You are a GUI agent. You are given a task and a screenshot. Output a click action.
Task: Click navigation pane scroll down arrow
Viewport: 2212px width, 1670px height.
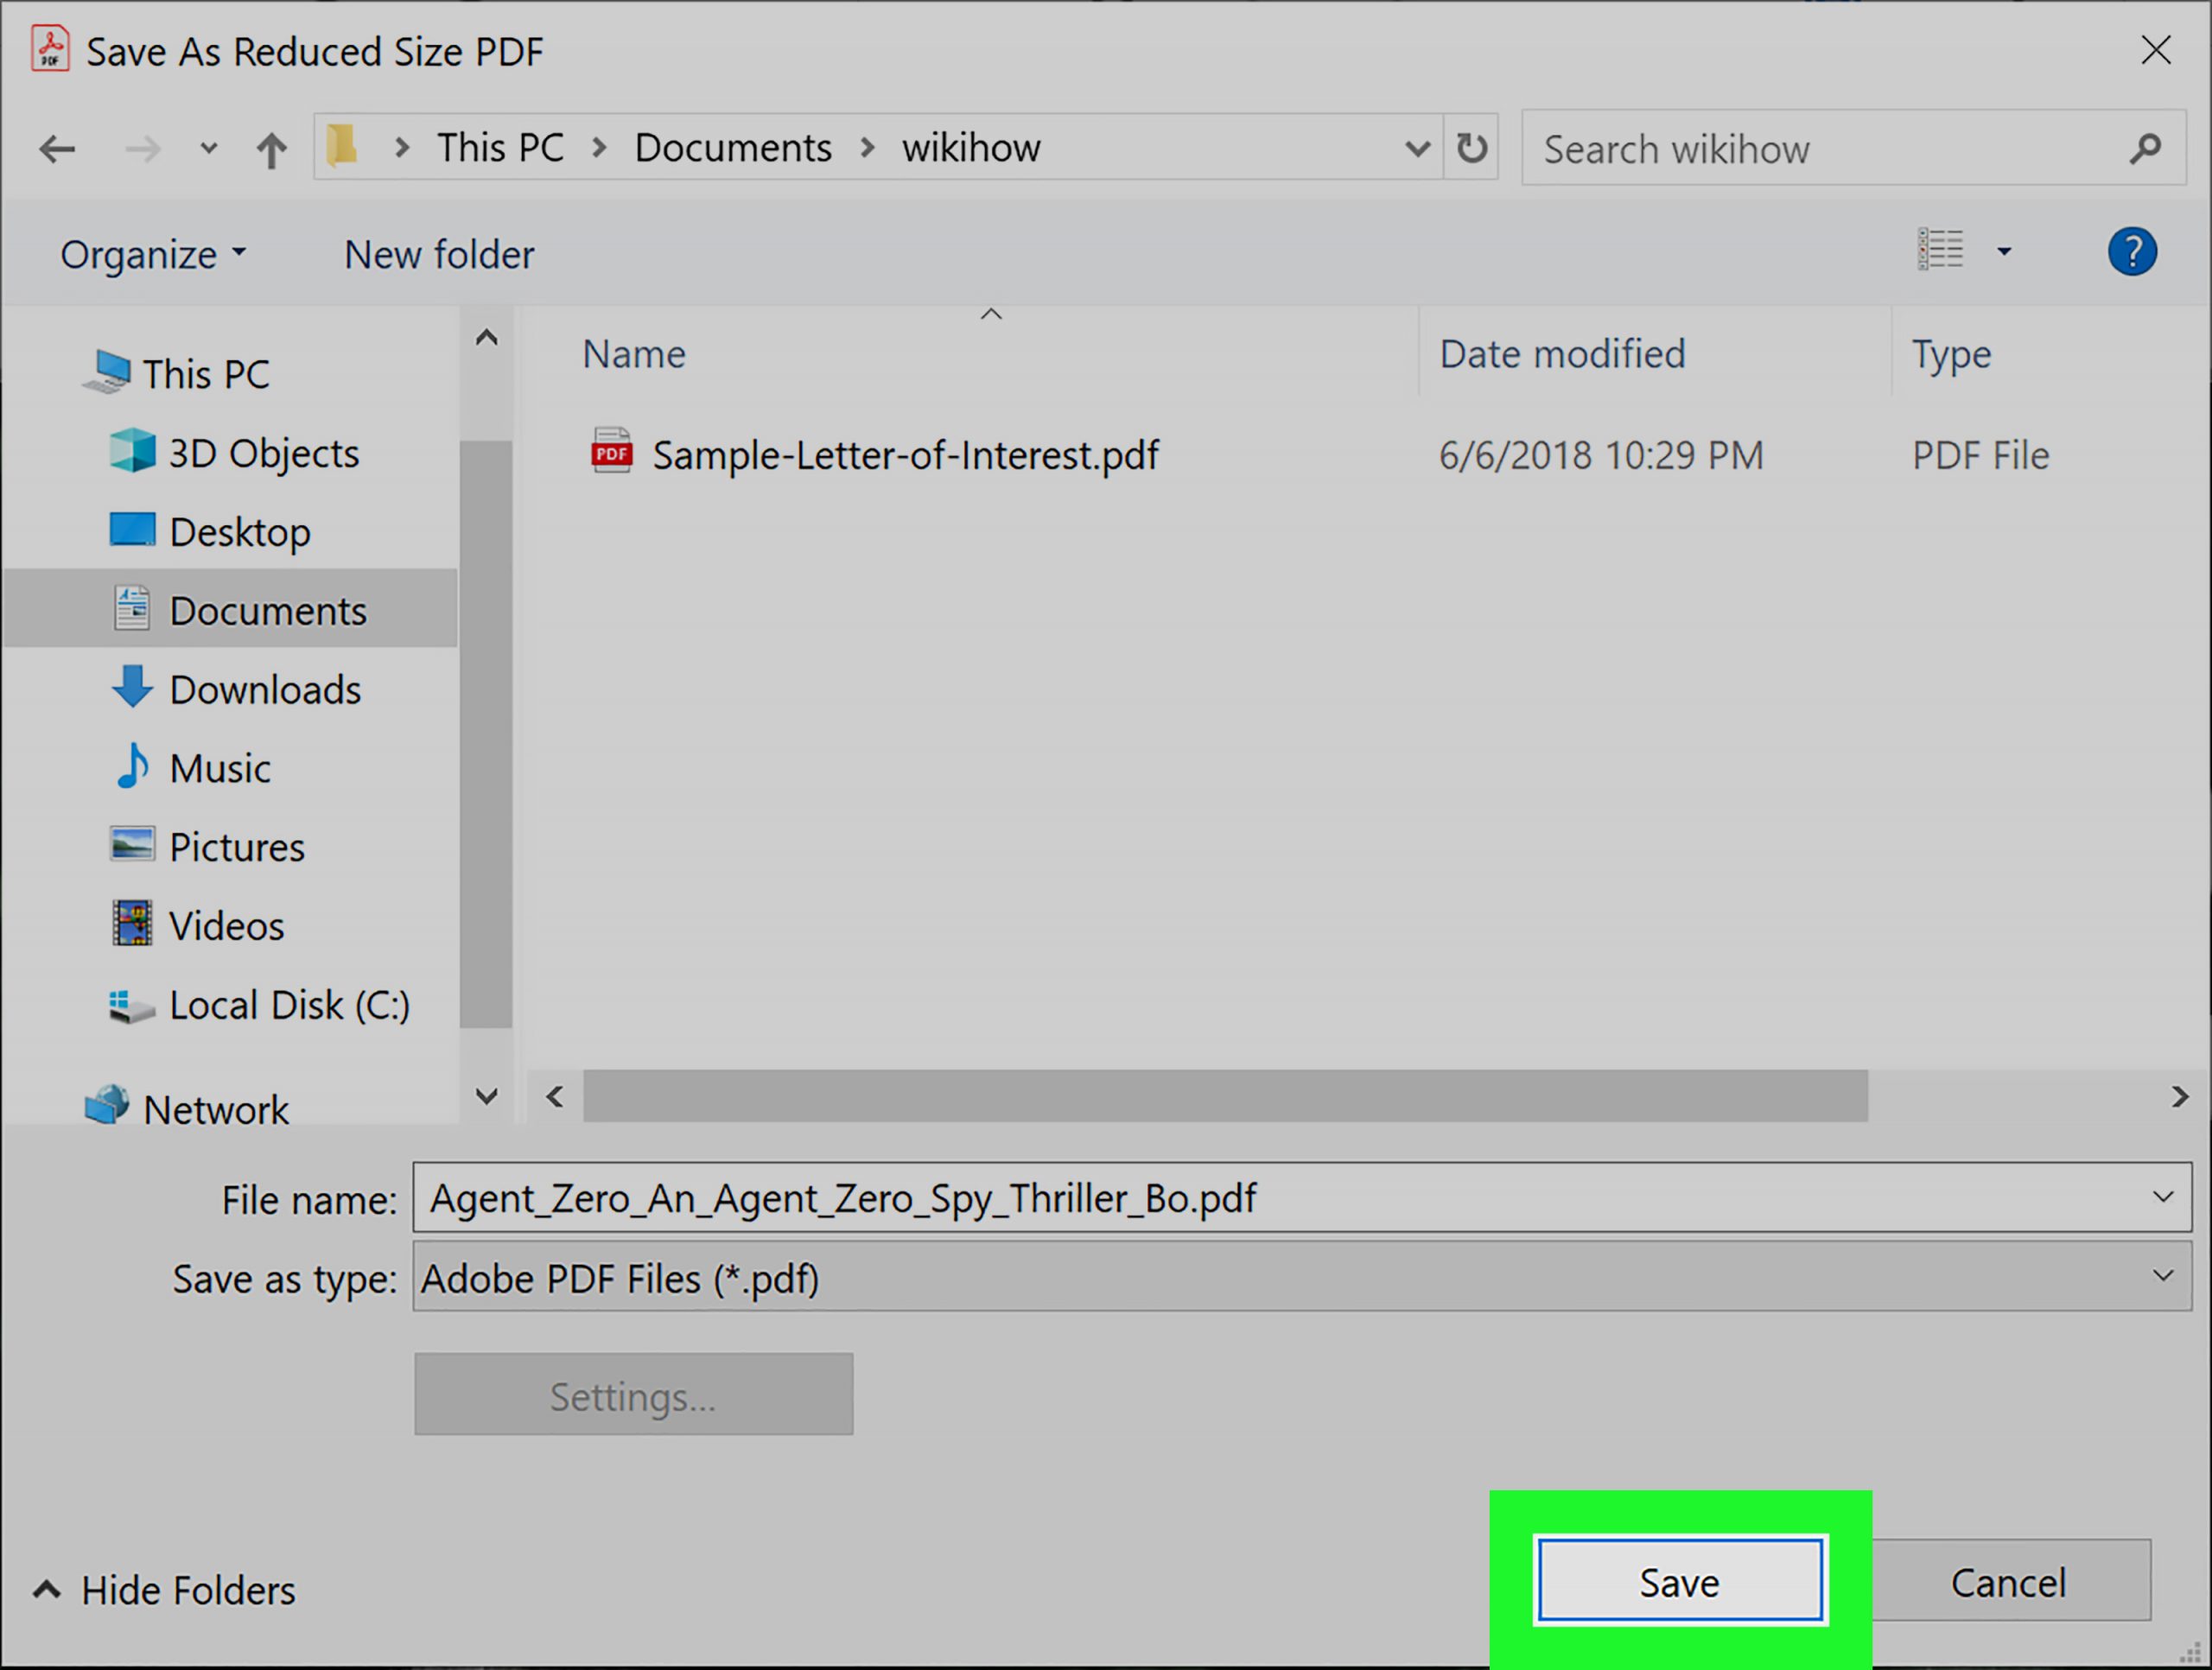click(x=486, y=1096)
